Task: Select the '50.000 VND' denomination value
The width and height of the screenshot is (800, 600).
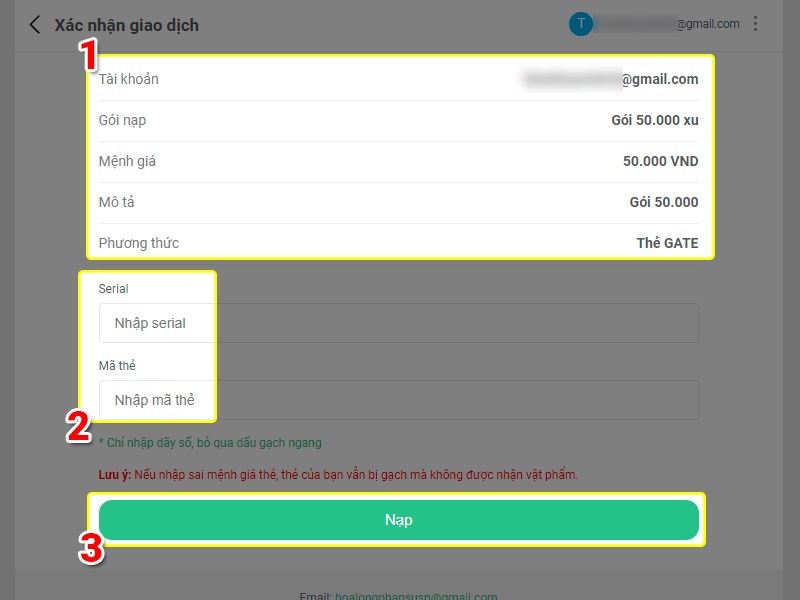Action: point(660,161)
